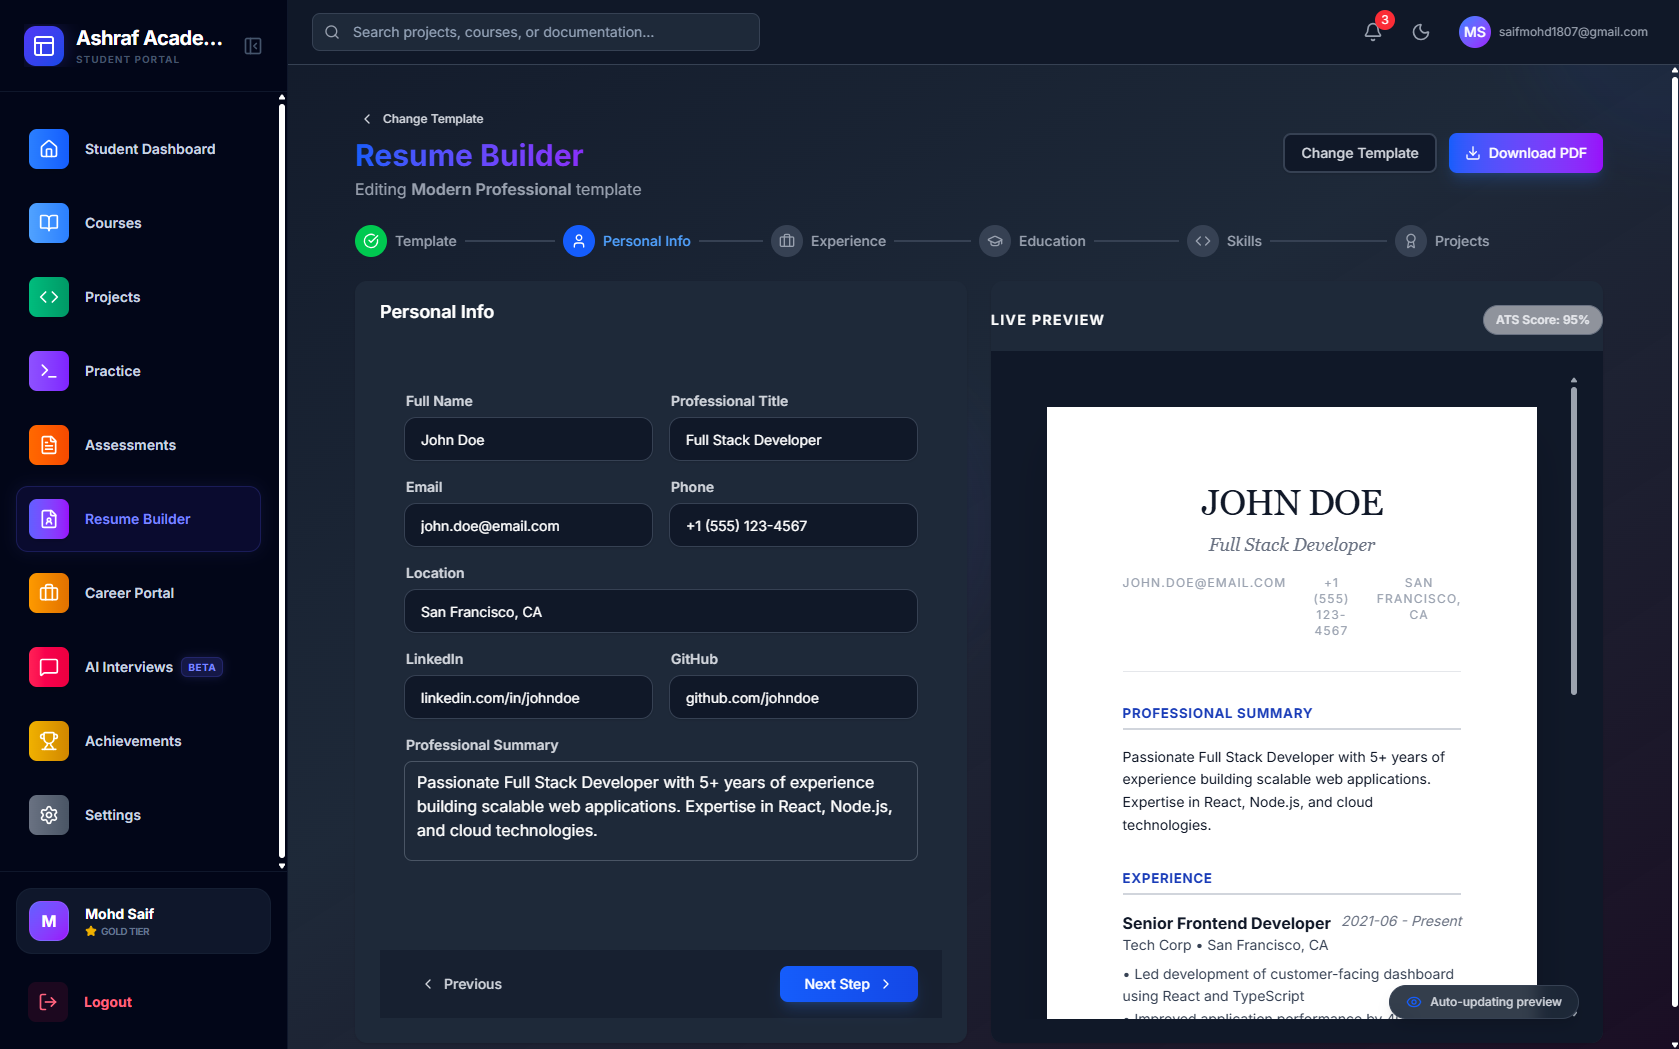Image resolution: width=1679 pixels, height=1049 pixels.
Task: Open the MS user avatar menu
Action: point(1474,32)
